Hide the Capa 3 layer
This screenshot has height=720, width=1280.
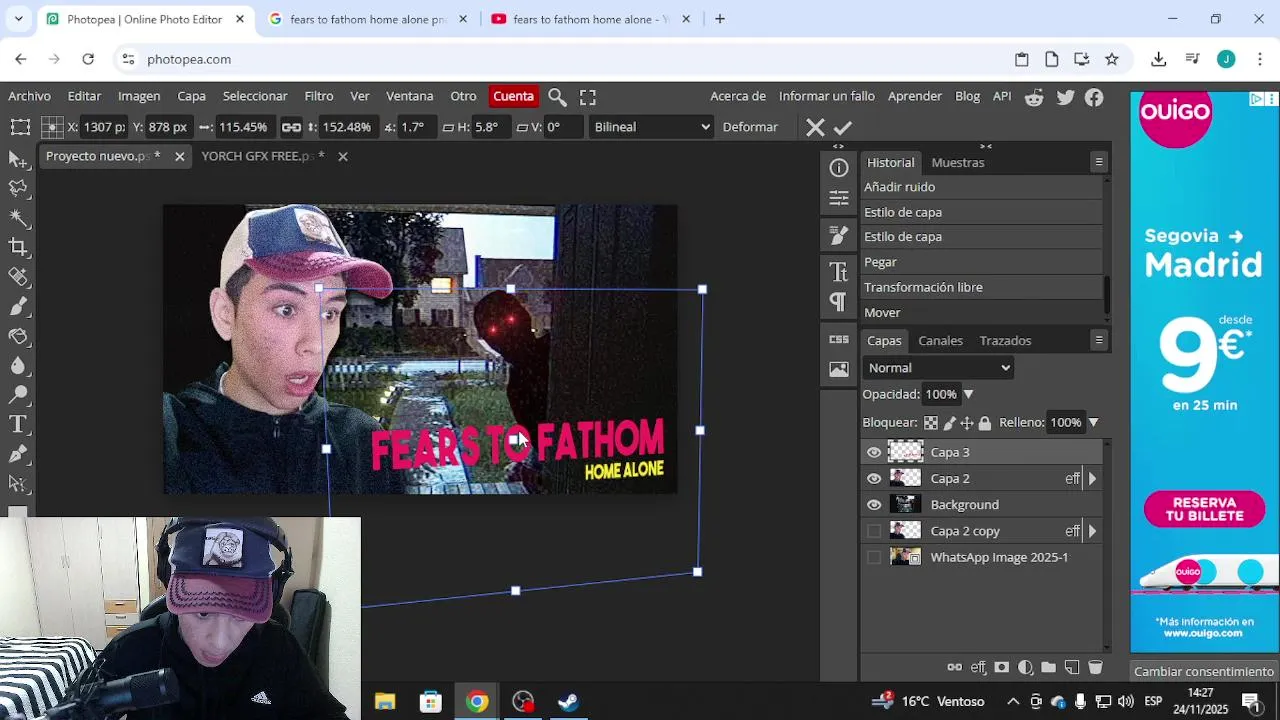[x=874, y=452]
